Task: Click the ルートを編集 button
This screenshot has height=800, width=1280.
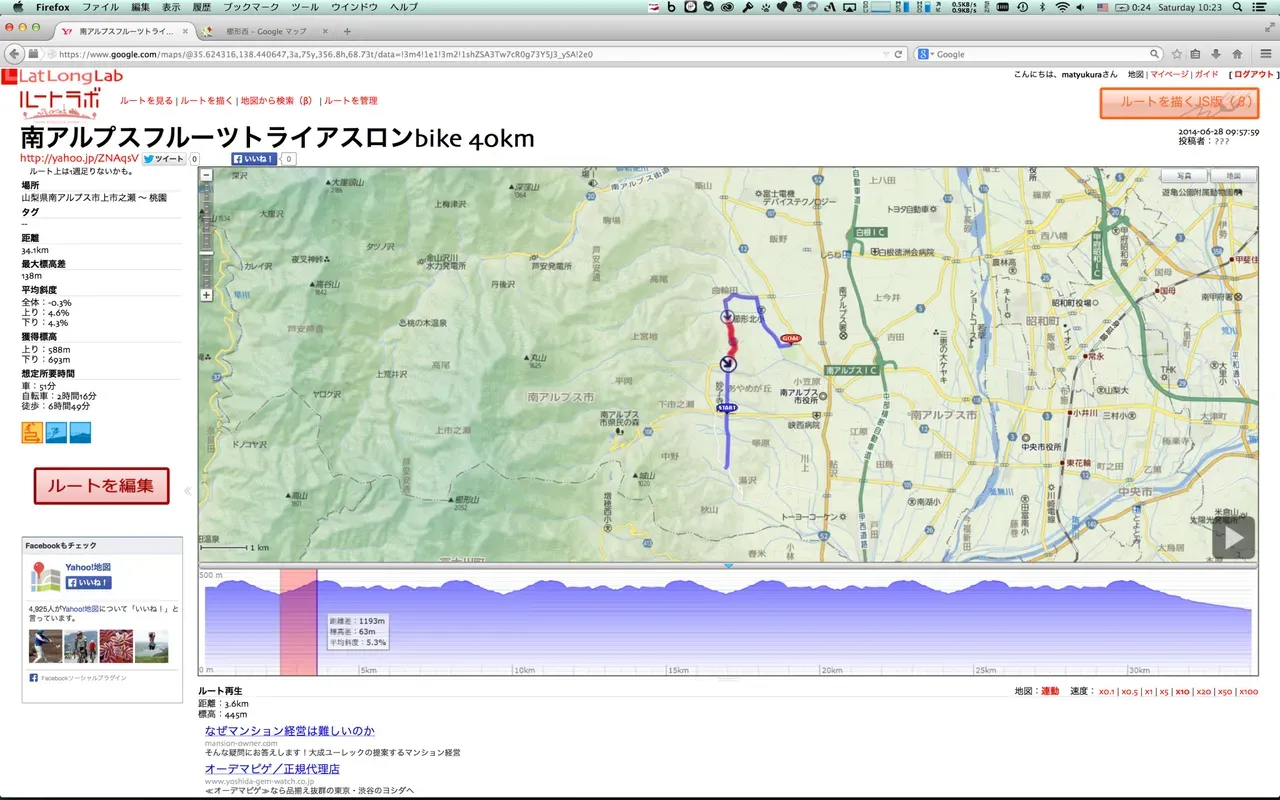Action: coord(101,486)
